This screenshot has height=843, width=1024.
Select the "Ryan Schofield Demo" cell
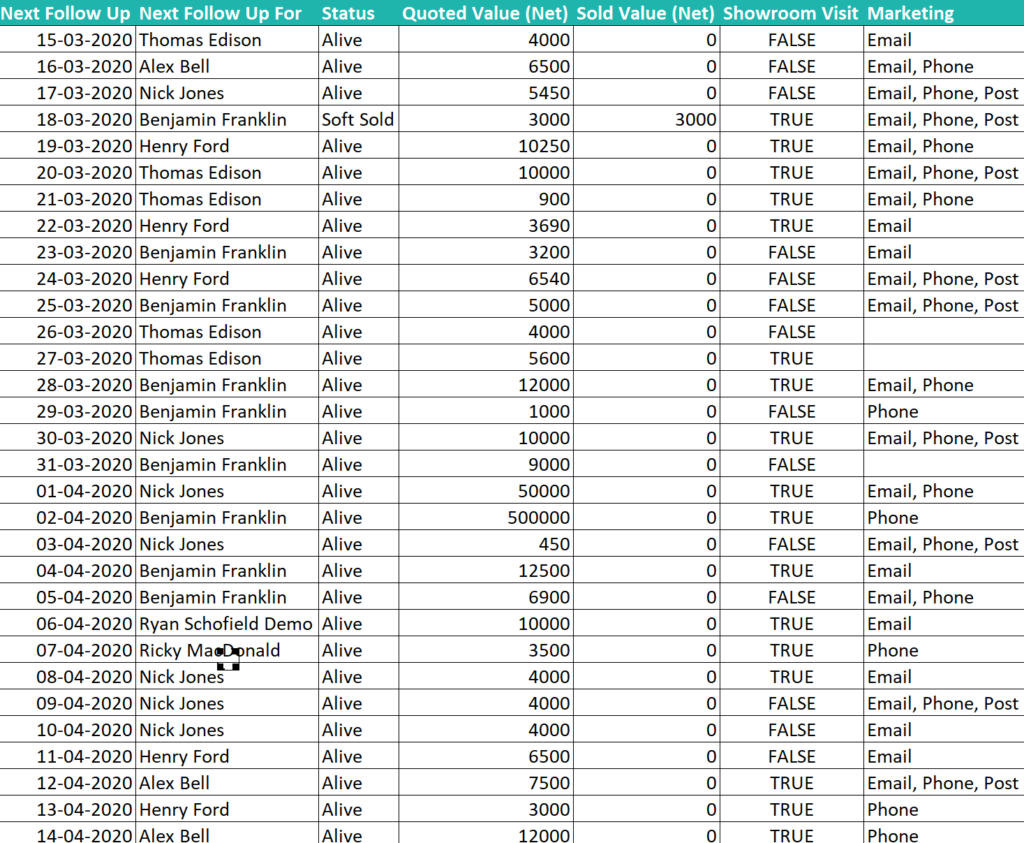click(x=226, y=624)
